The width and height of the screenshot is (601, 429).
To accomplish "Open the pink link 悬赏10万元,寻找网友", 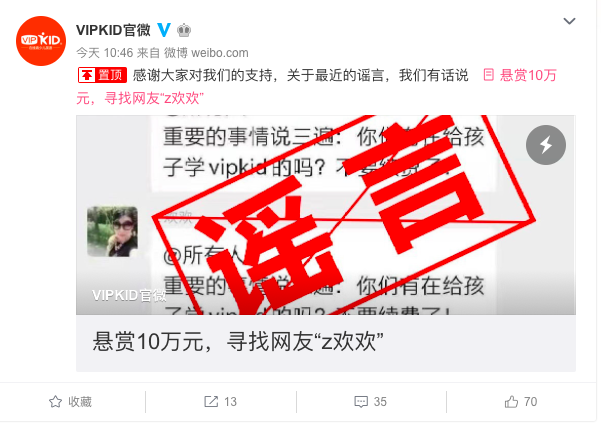I will pos(317,87).
